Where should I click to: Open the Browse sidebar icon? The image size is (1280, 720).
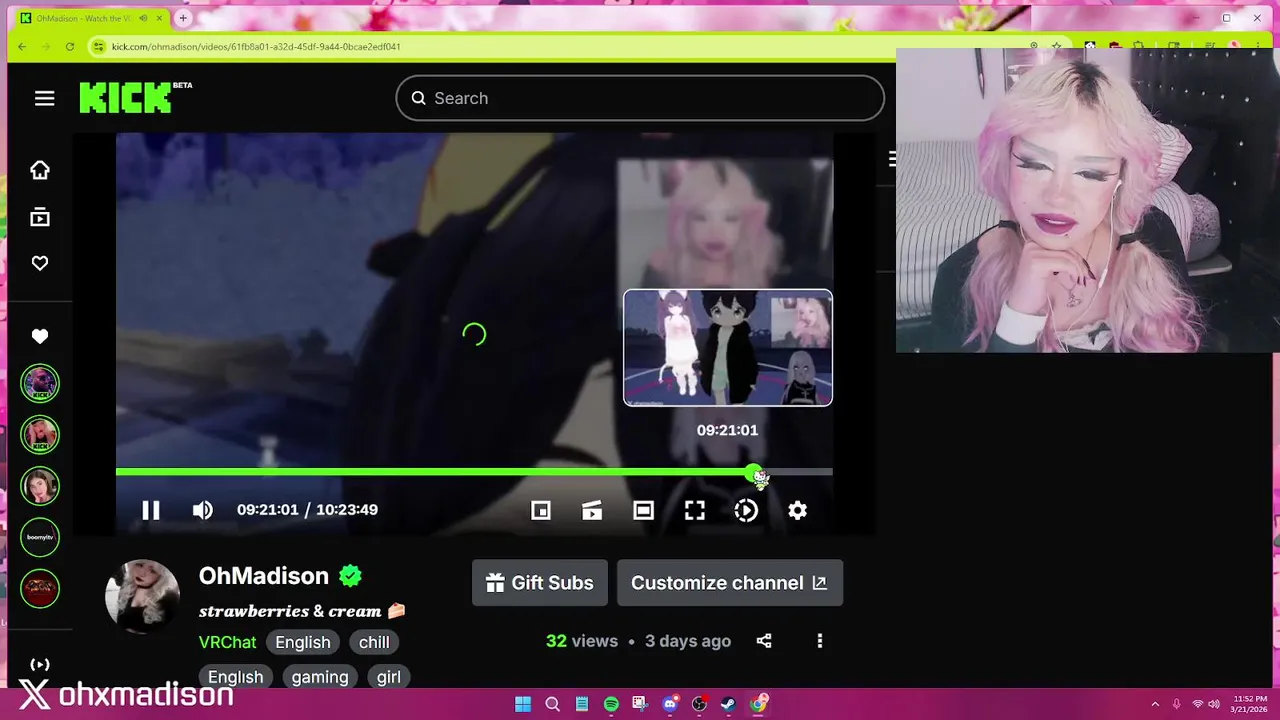pyautogui.click(x=40, y=217)
